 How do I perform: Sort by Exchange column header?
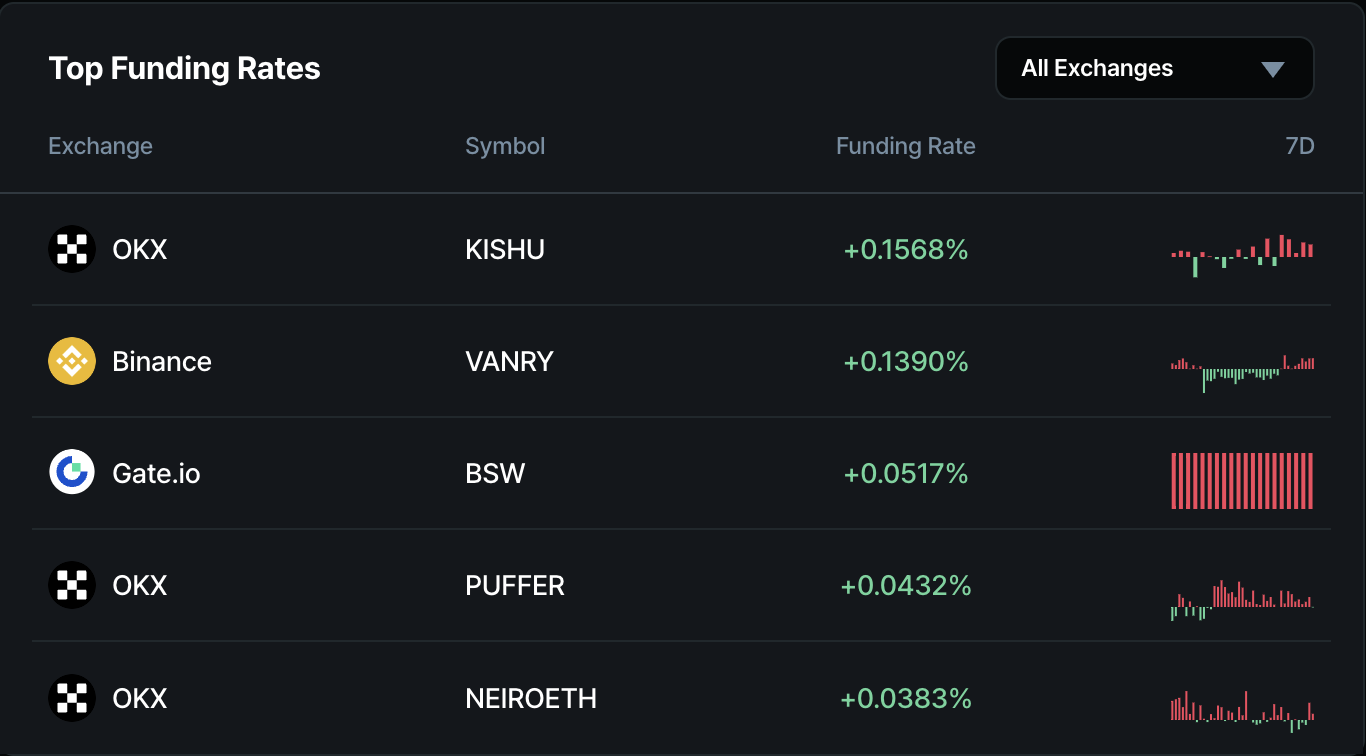[x=100, y=146]
